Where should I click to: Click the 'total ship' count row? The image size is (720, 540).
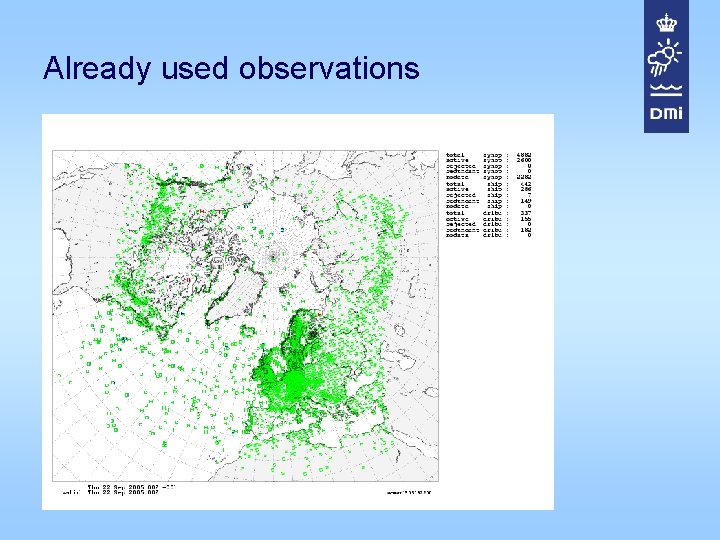489,184
